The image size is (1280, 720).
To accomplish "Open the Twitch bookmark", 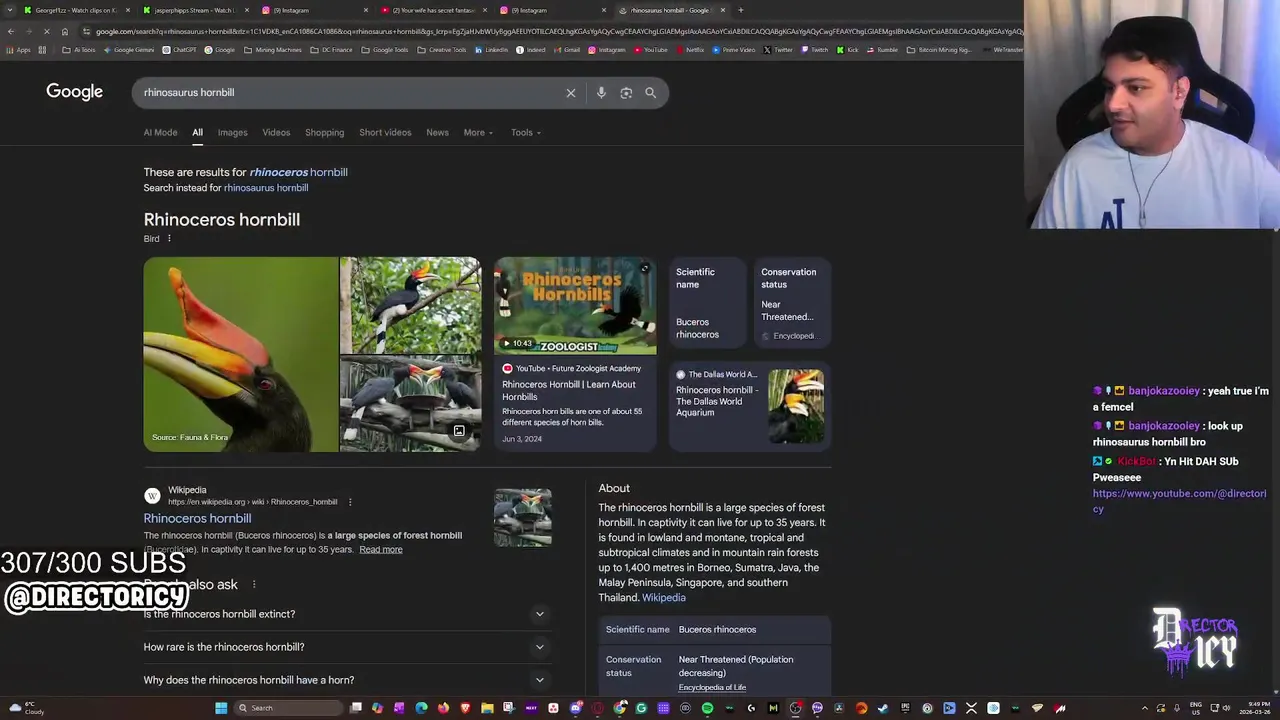I will [x=815, y=50].
